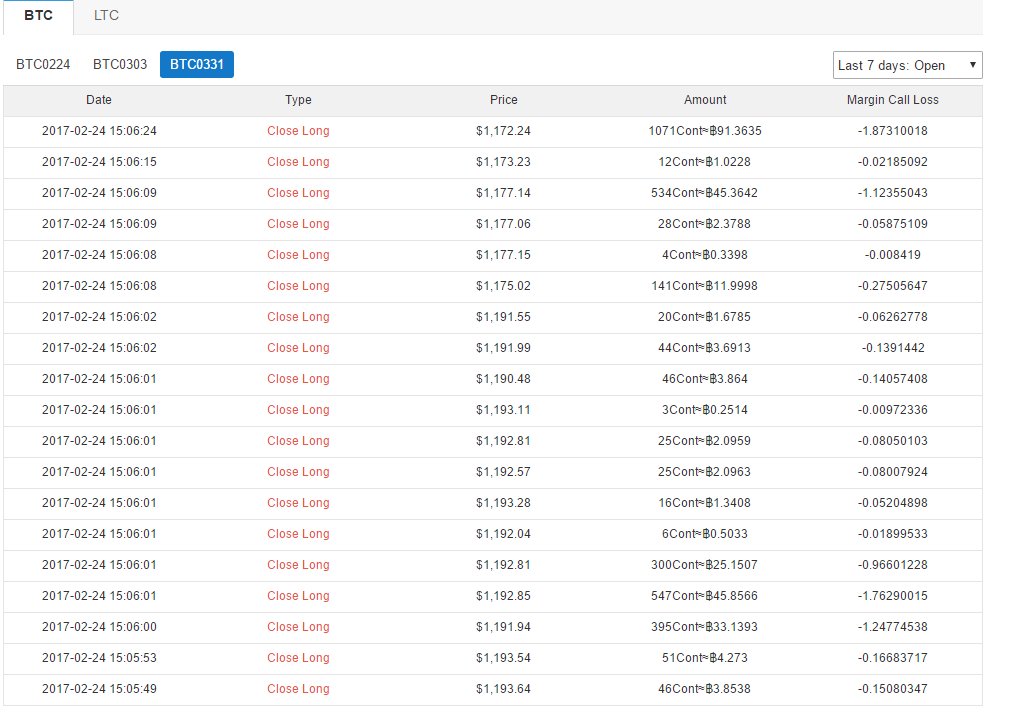Click the loss value -0.16683717
The width and height of the screenshot is (1021, 716).
point(893,658)
